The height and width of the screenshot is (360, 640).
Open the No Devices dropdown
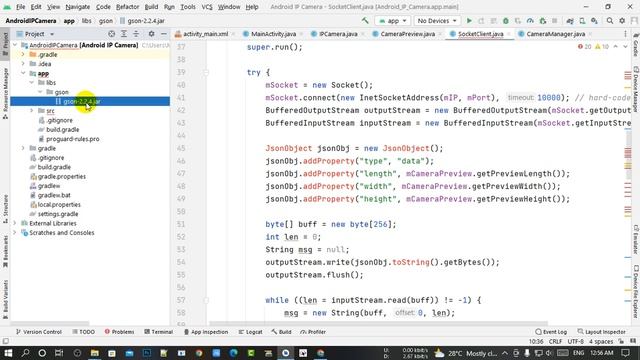(437, 20)
